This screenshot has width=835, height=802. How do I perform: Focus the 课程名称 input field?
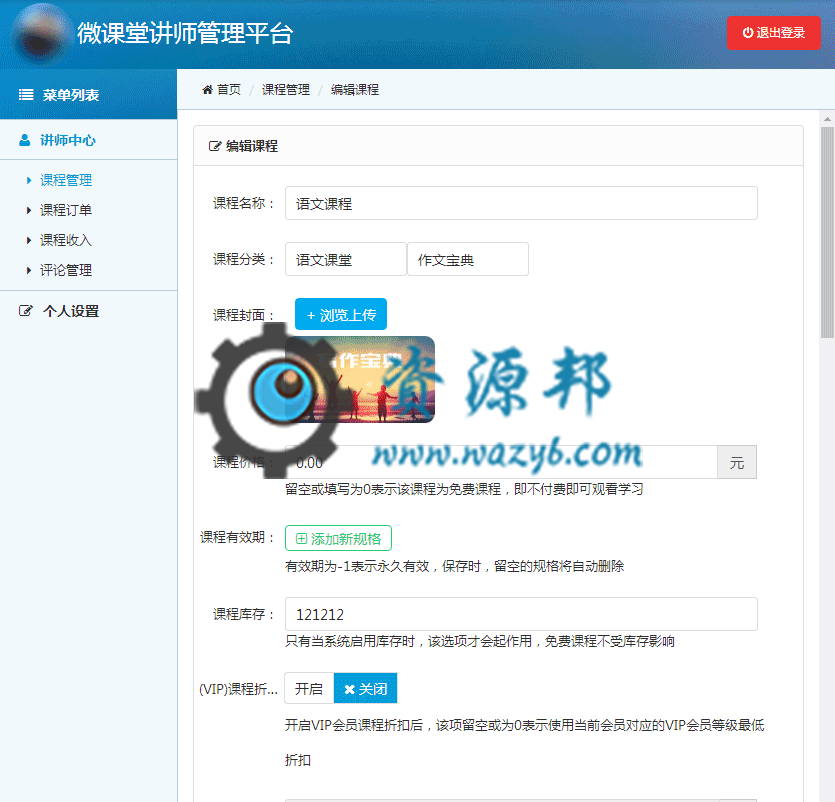[521, 203]
